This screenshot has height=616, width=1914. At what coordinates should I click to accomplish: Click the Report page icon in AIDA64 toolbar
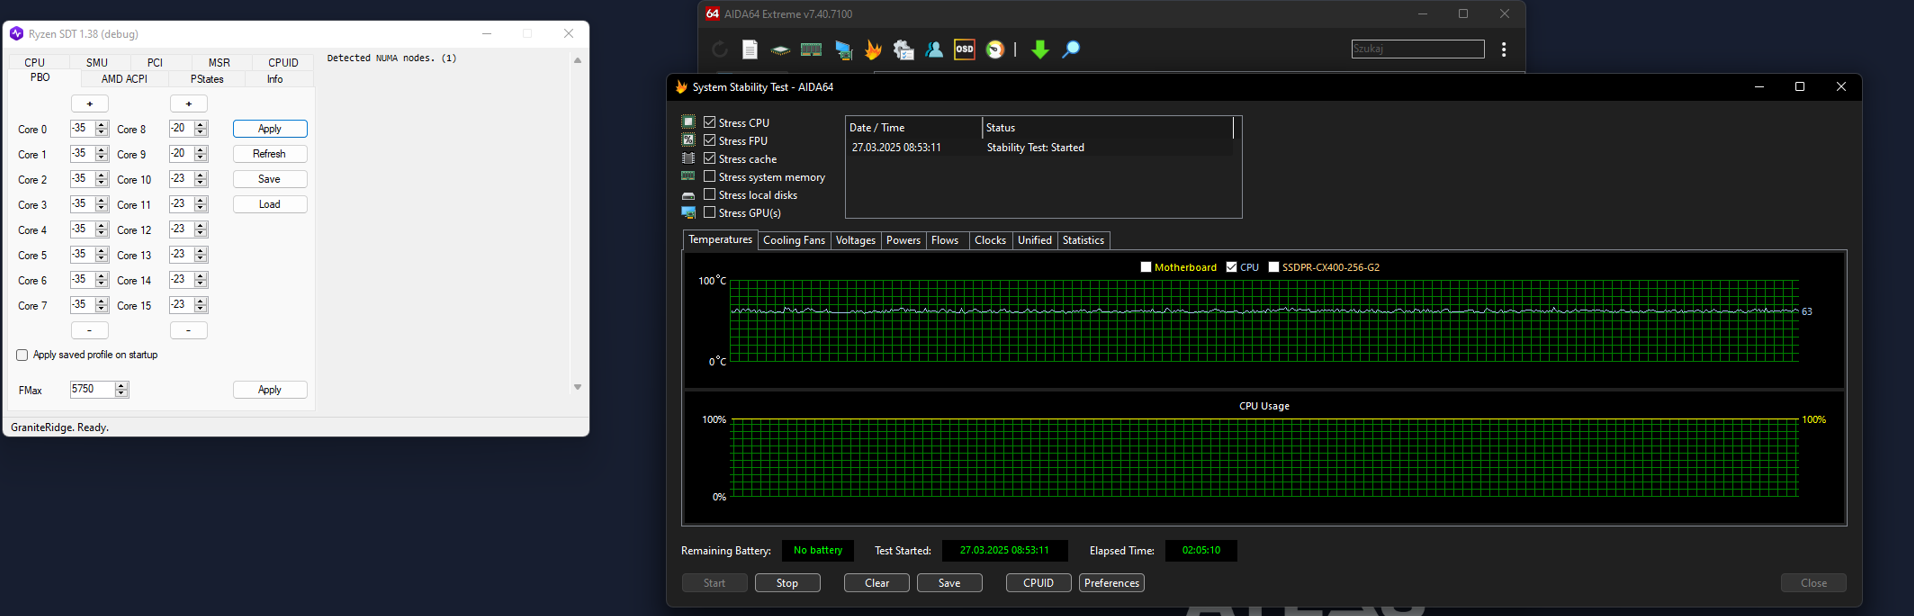click(750, 50)
